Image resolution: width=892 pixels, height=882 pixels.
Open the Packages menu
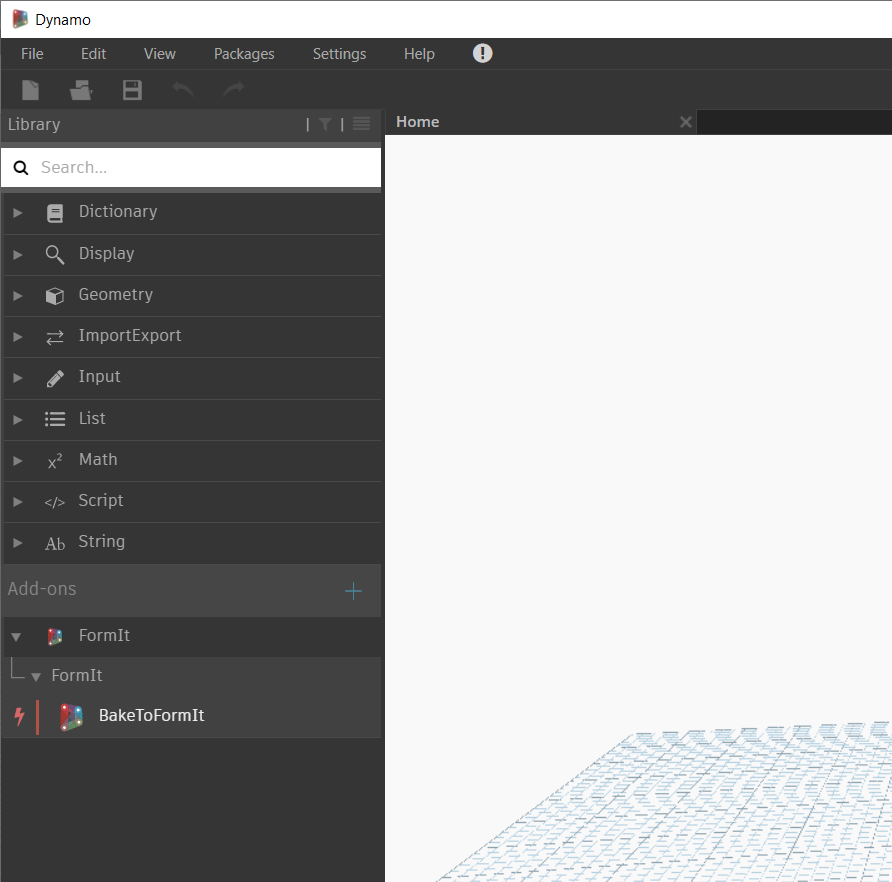coord(244,54)
